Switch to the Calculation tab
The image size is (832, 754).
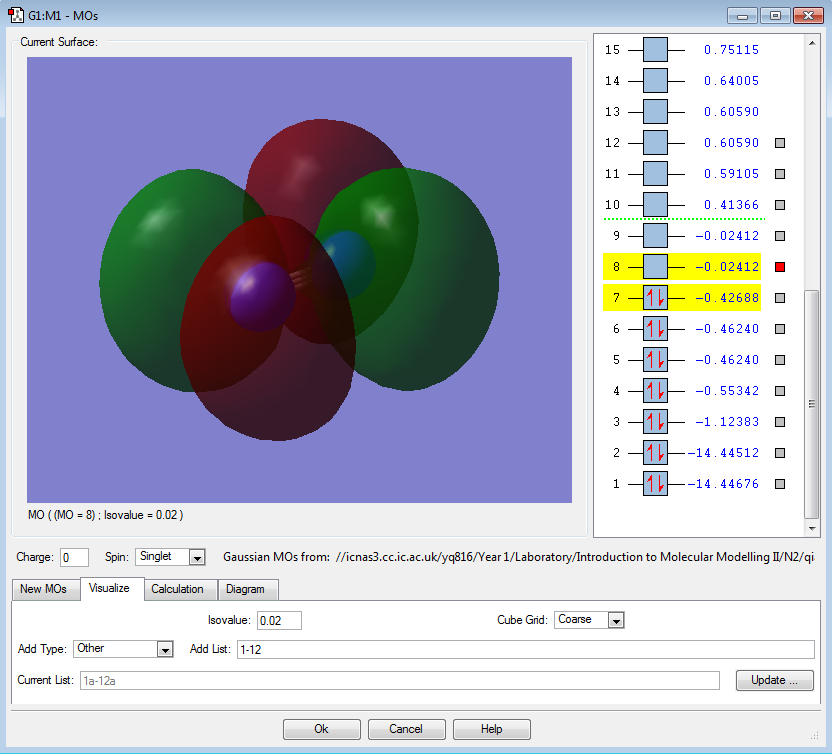[x=177, y=589]
